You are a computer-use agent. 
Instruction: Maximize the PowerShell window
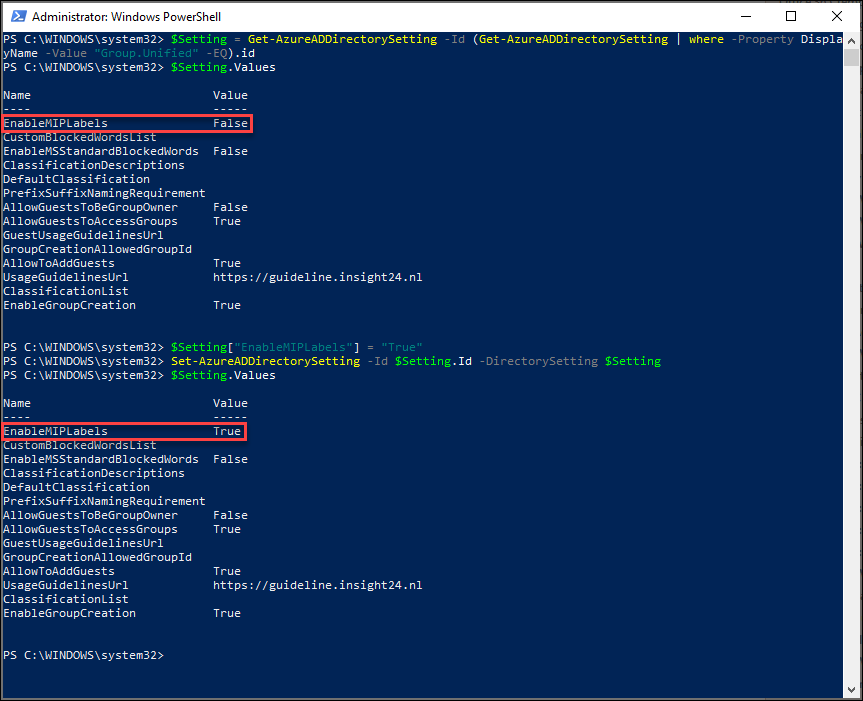point(791,17)
